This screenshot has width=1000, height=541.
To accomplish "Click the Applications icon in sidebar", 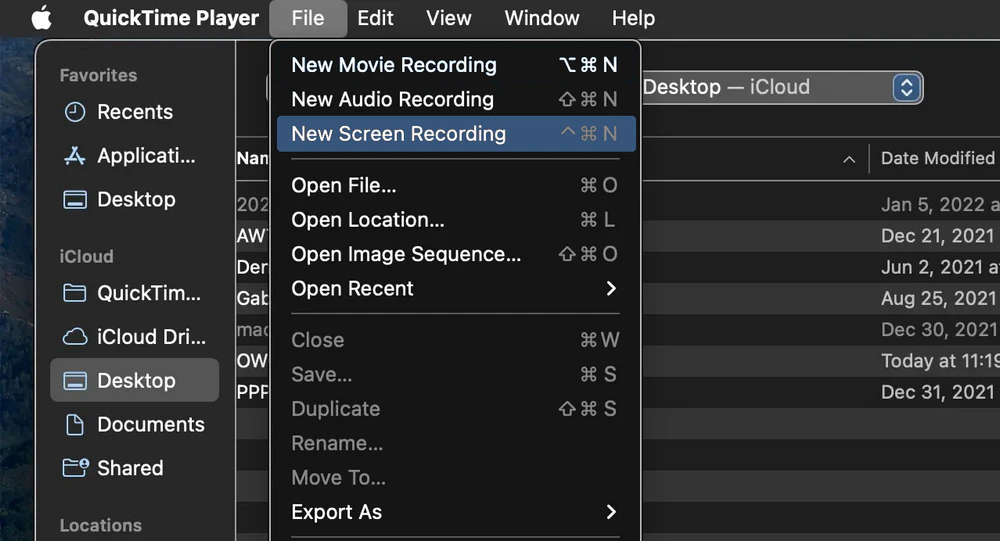I will [75, 156].
